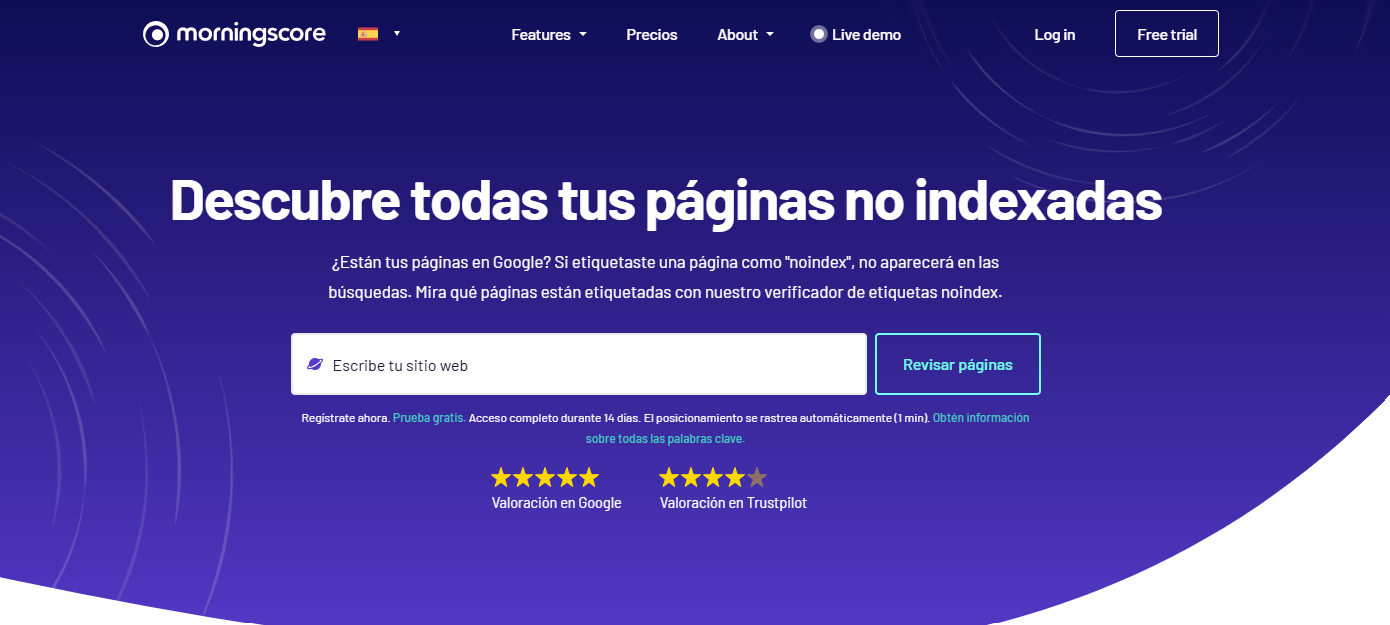Click the Live demo circle indicator icon
The image size is (1390, 625).
tap(819, 35)
